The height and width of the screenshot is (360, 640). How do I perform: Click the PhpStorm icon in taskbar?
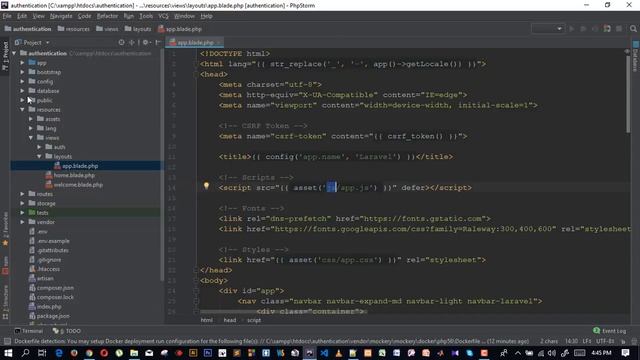(x=309, y=353)
